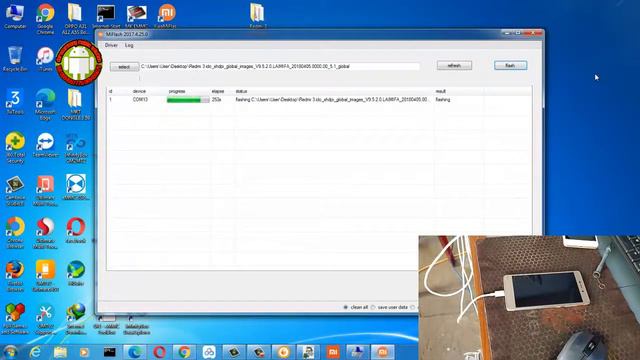640x360 pixels.
Task: Open the Recycle Bin
Action: pos(15,59)
